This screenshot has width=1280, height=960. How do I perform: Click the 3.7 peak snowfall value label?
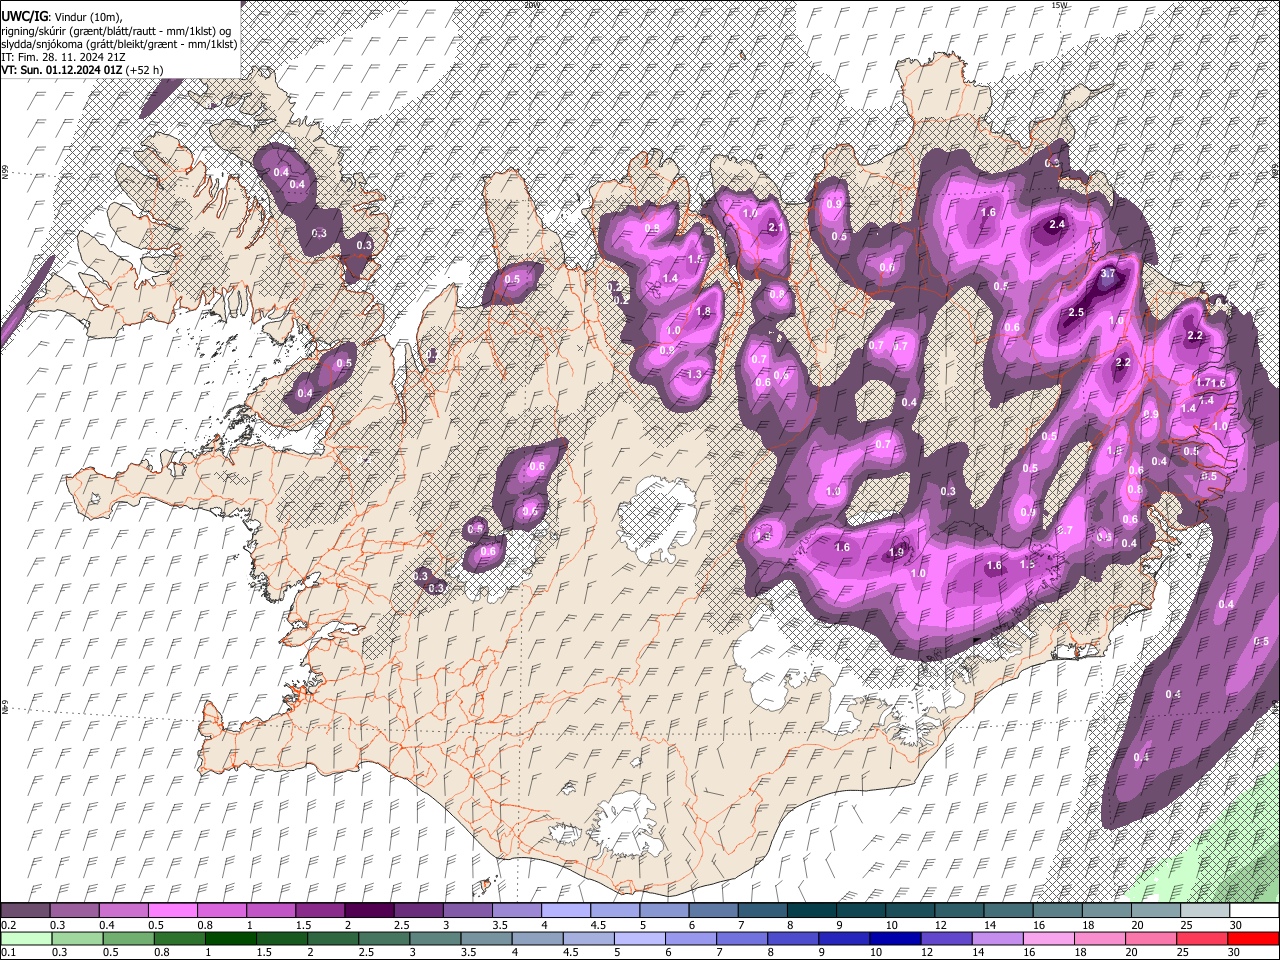tap(1107, 274)
